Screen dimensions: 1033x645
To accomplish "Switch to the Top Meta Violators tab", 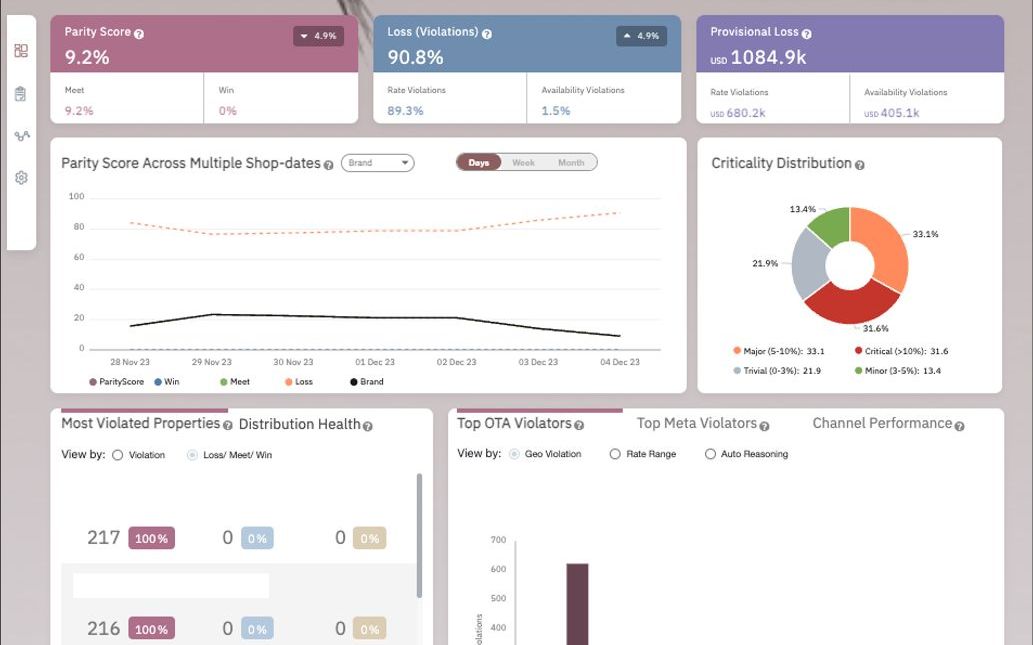I will (x=696, y=424).
